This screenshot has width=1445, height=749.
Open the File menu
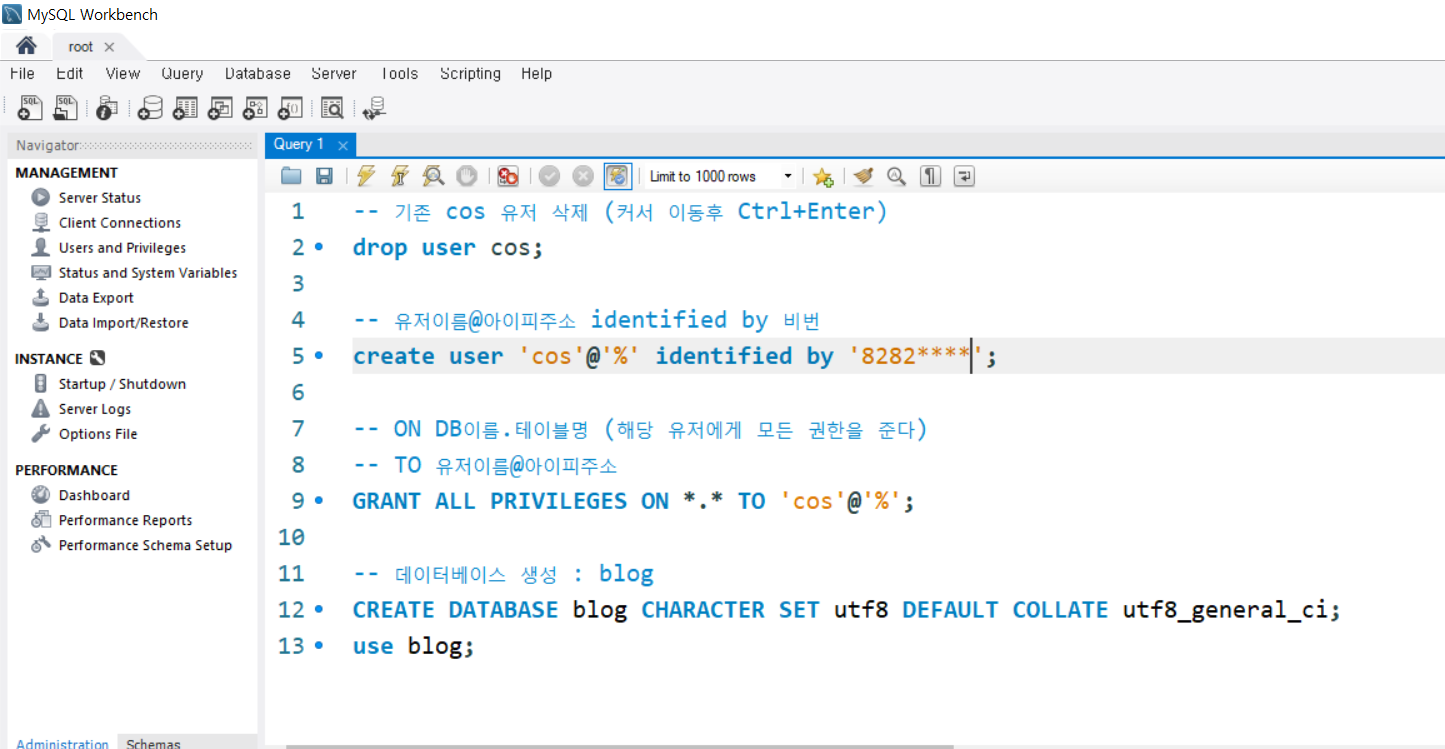click(x=22, y=73)
